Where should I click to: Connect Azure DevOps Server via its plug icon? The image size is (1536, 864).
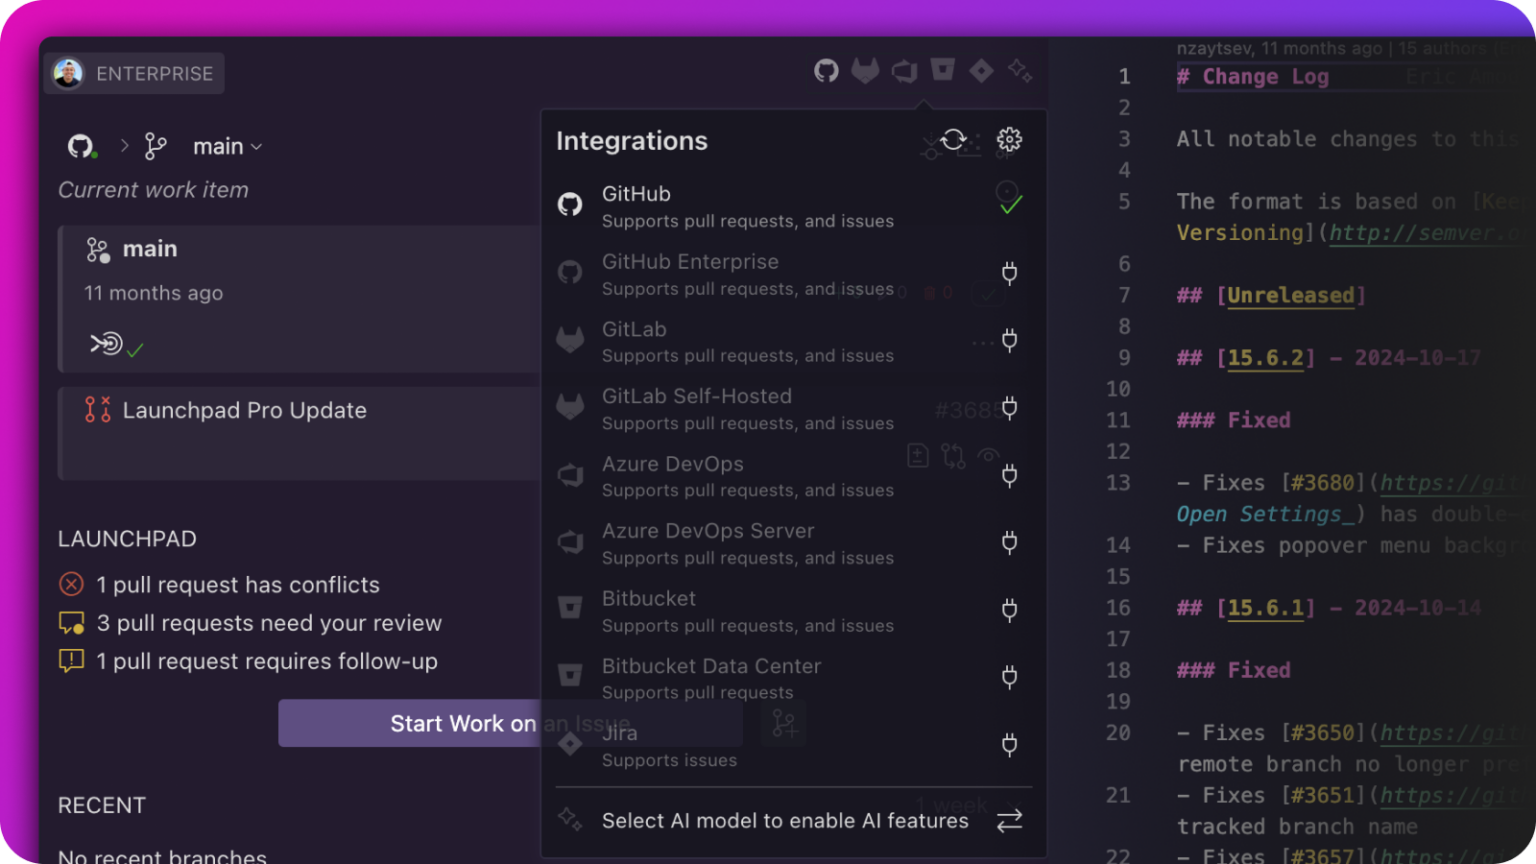tap(1009, 542)
